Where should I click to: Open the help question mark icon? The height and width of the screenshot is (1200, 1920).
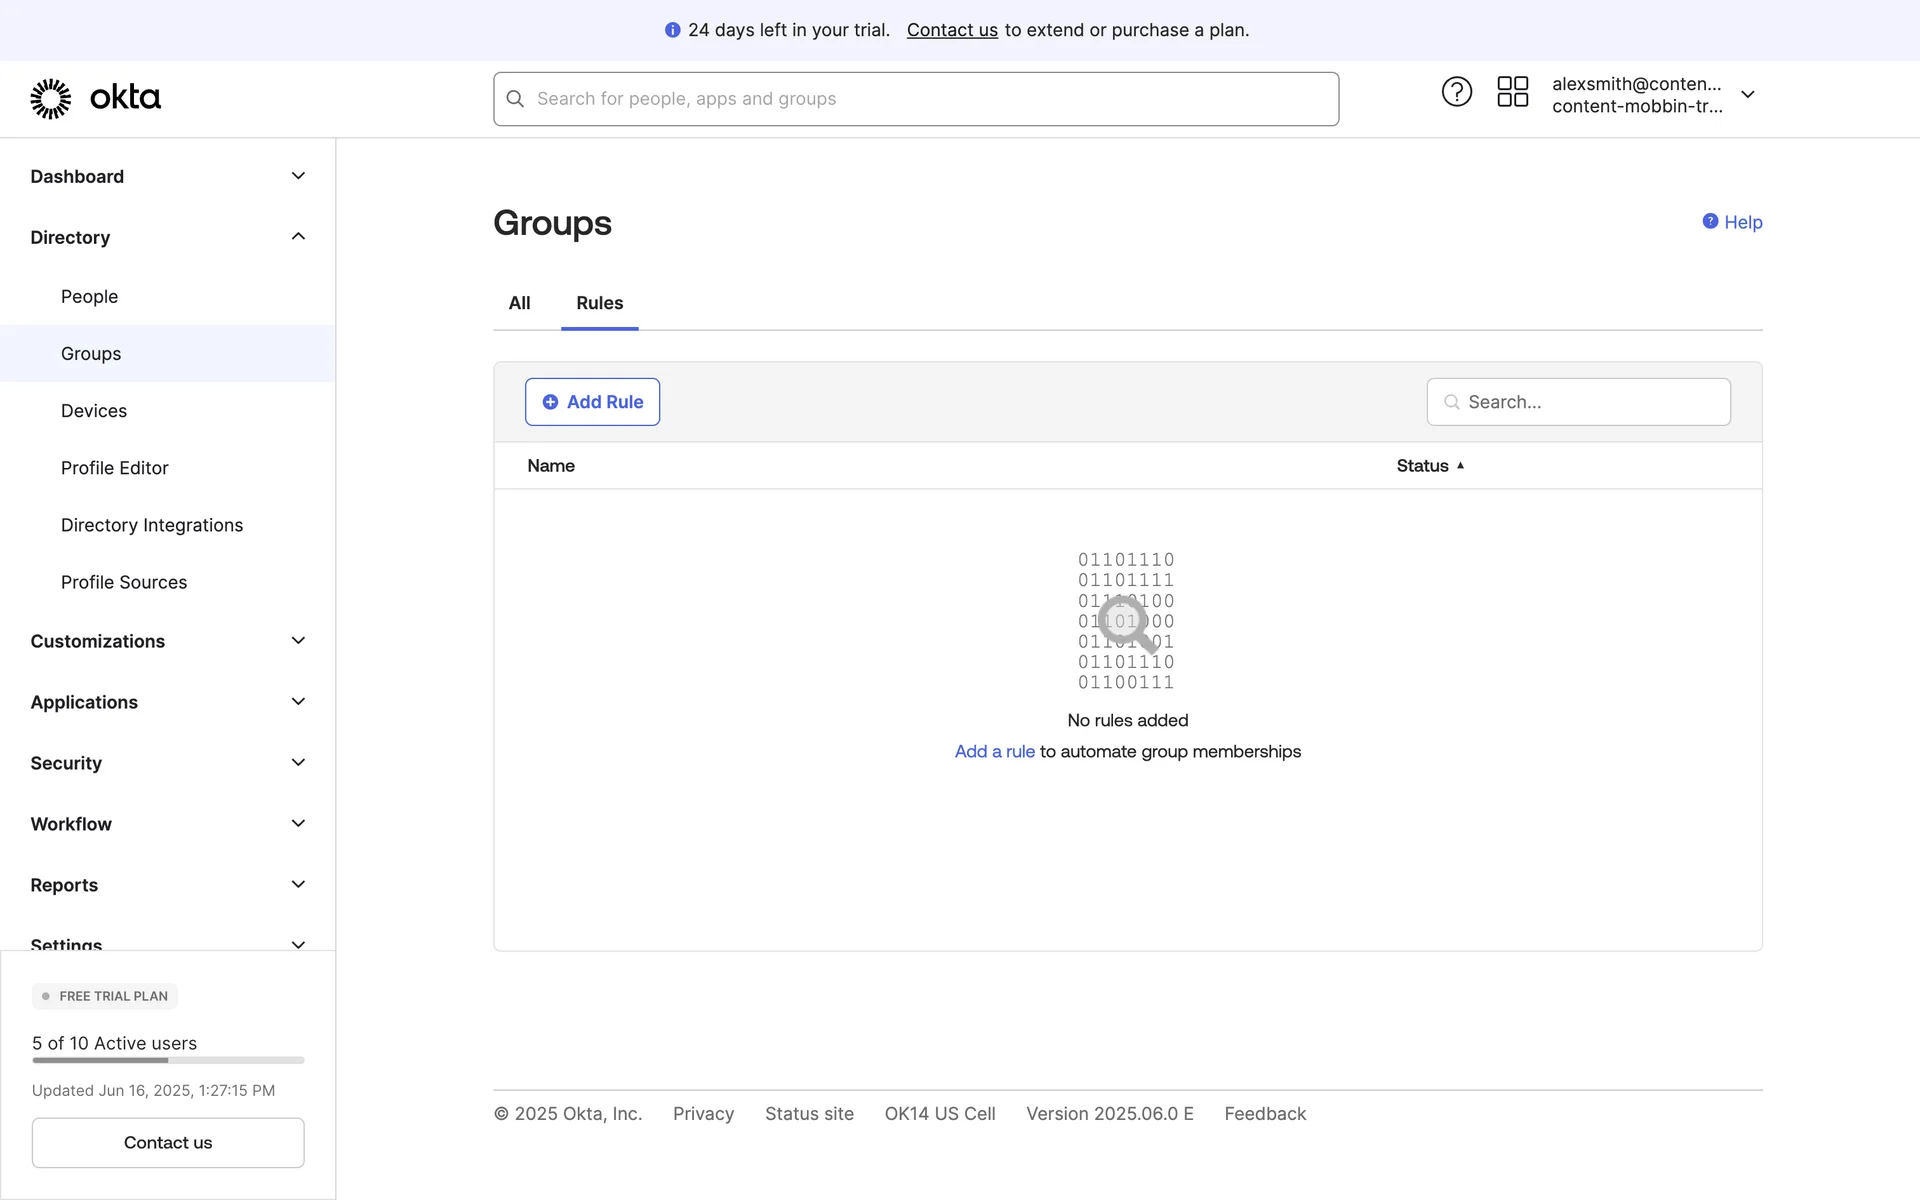click(x=1456, y=92)
